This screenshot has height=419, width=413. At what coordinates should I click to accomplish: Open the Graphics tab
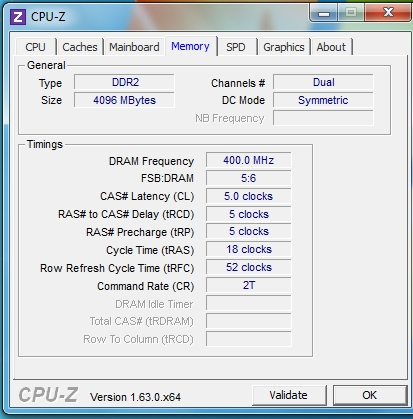coord(284,47)
